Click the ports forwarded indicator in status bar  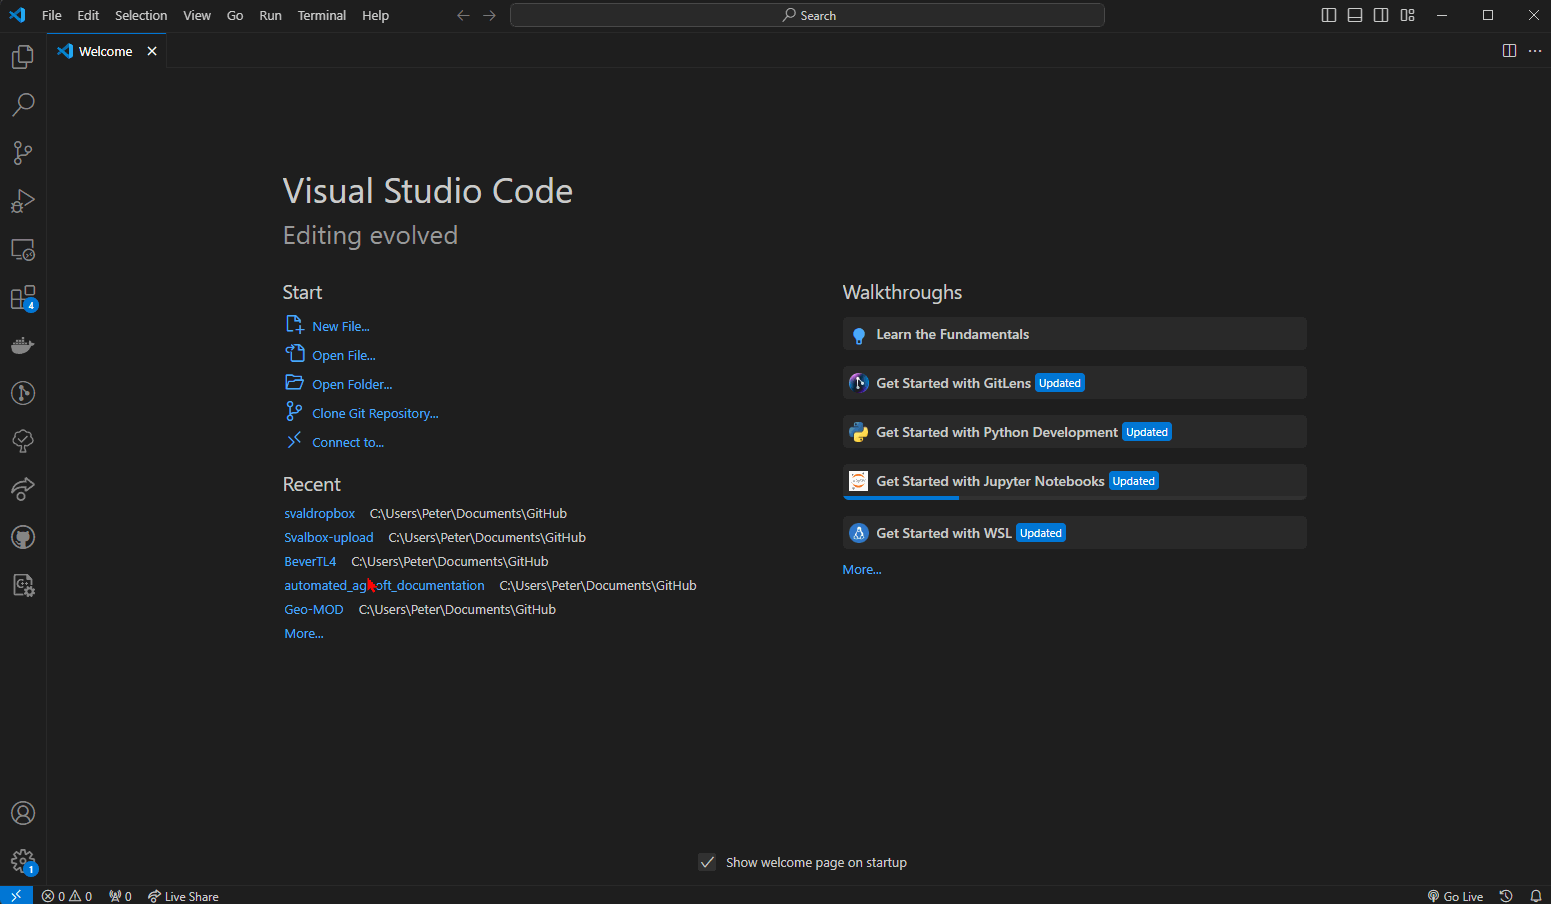coord(120,896)
